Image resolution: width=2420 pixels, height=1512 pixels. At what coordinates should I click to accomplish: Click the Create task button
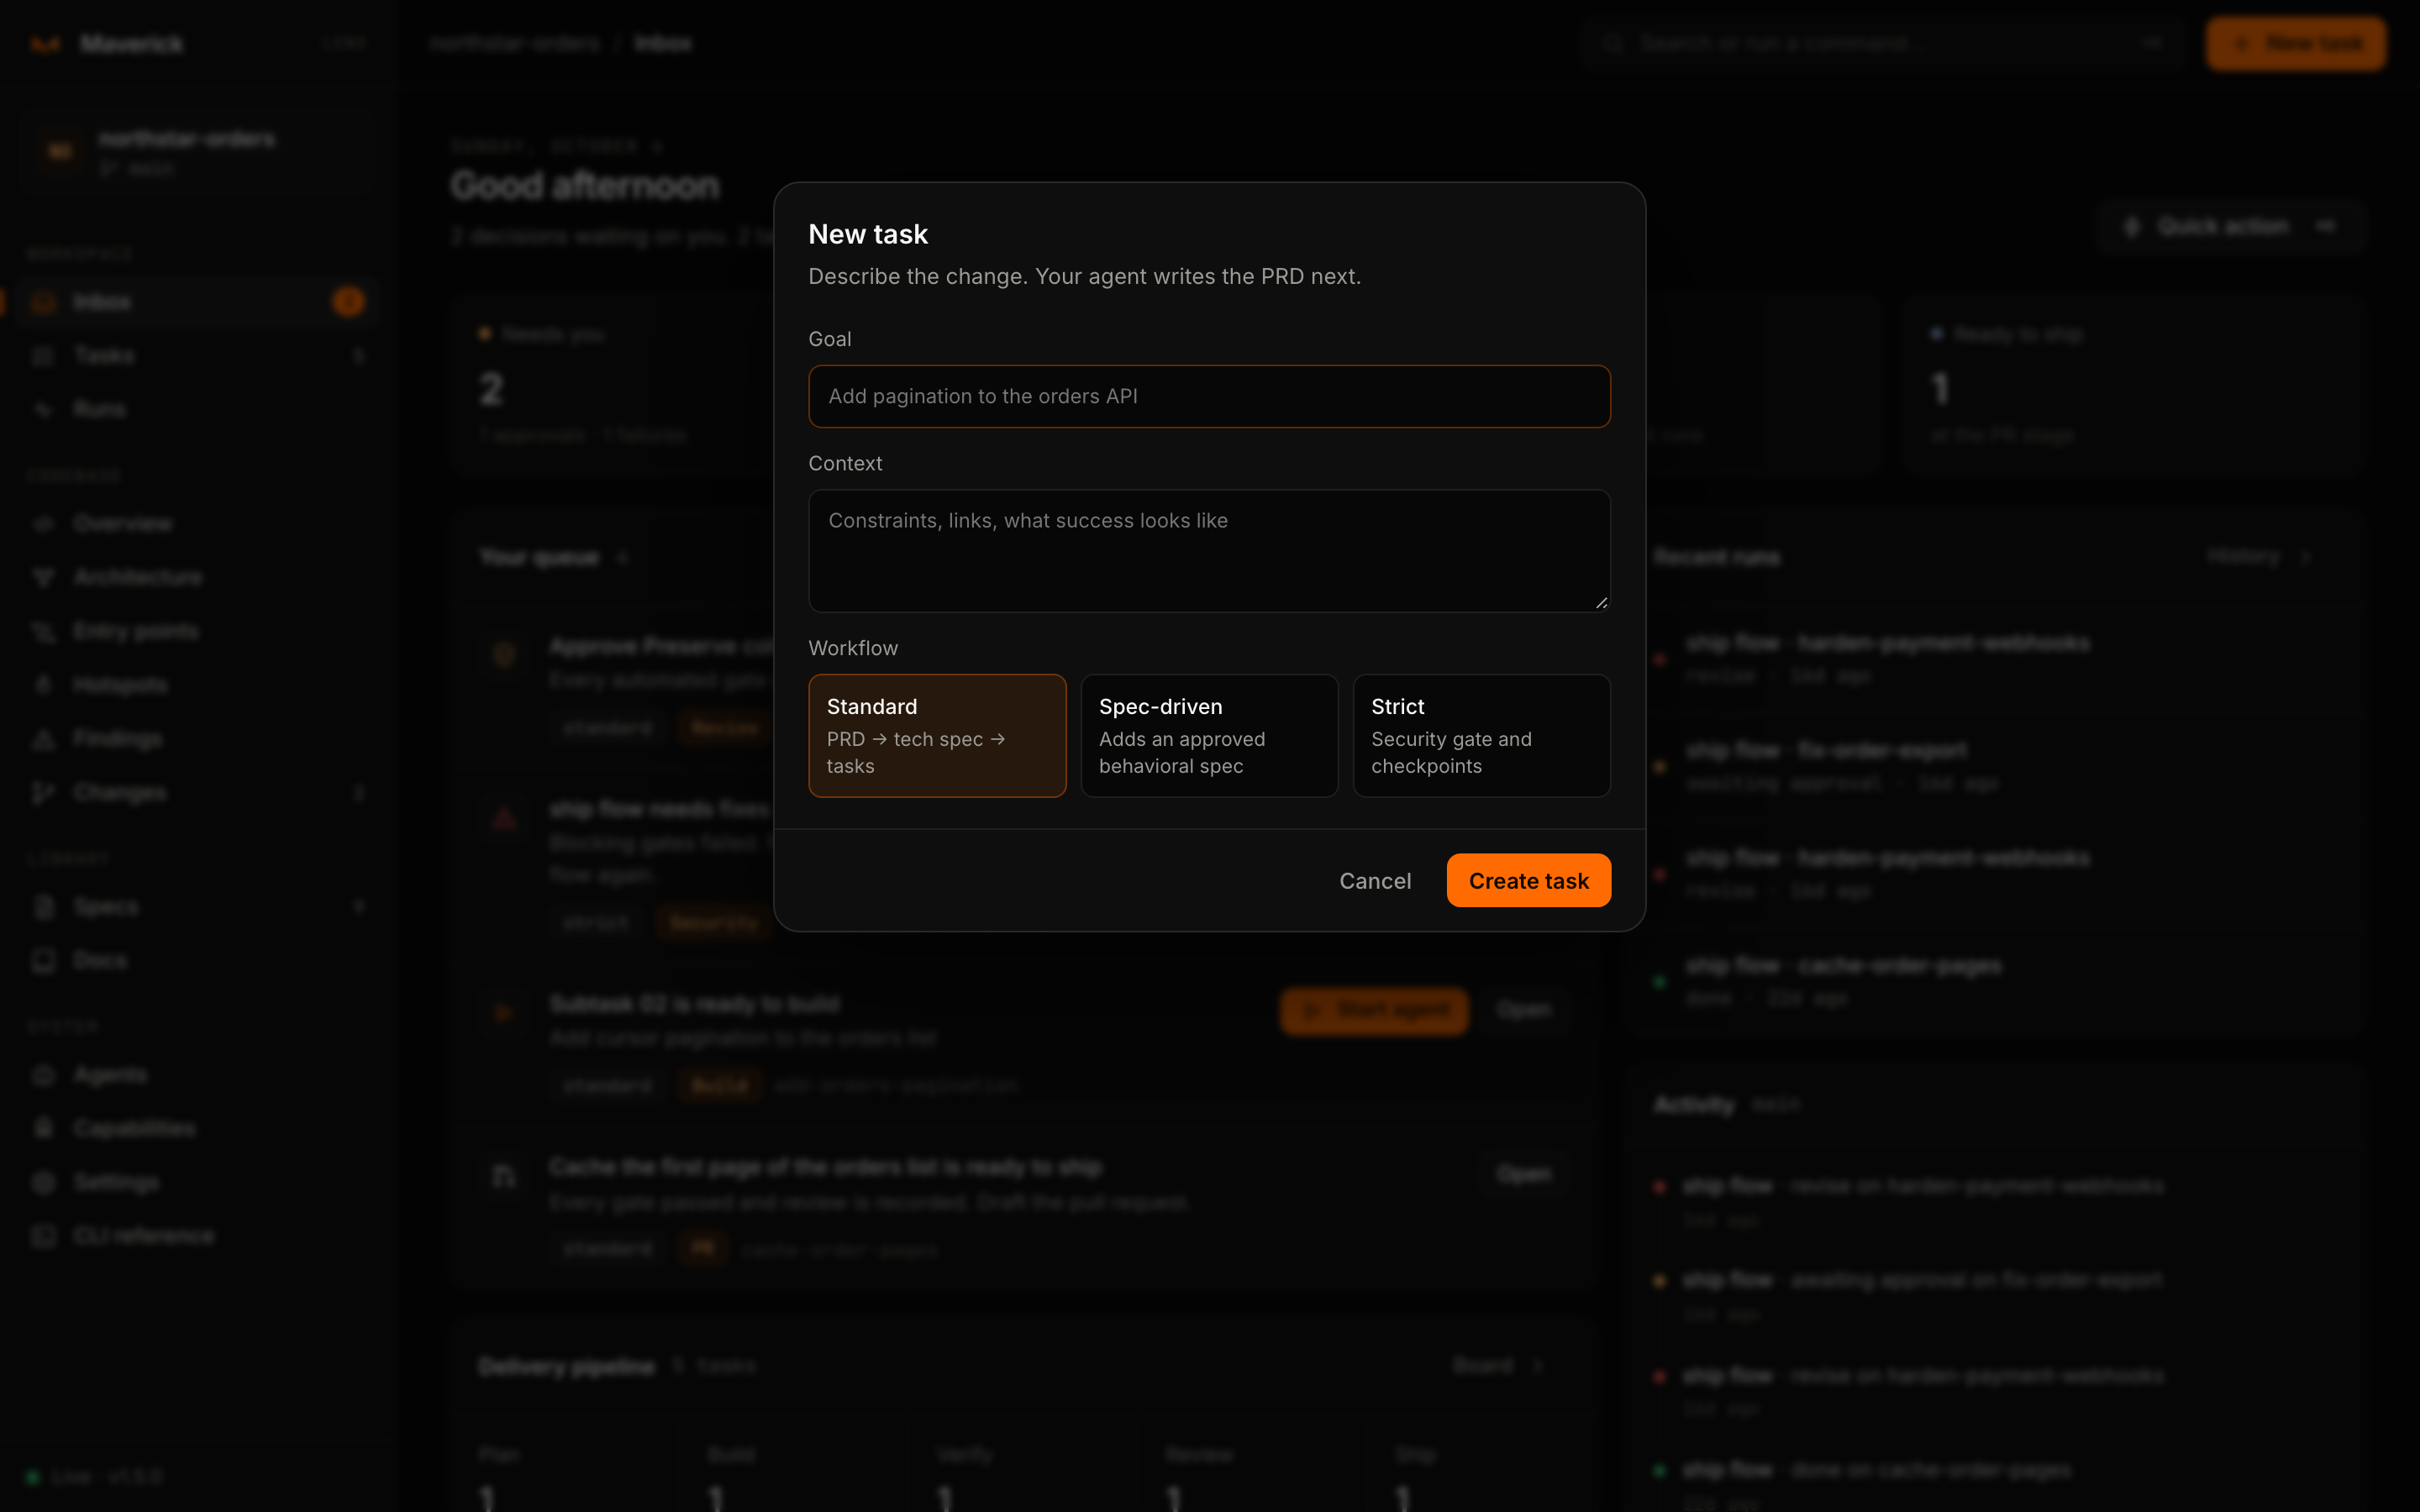[1528, 881]
